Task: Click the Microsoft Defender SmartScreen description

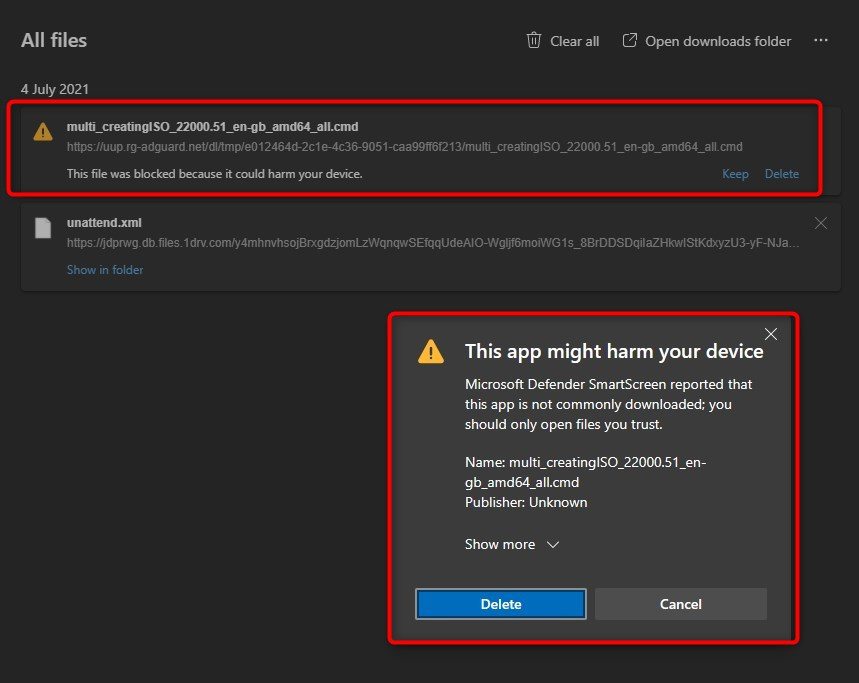Action: (x=608, y=404)
